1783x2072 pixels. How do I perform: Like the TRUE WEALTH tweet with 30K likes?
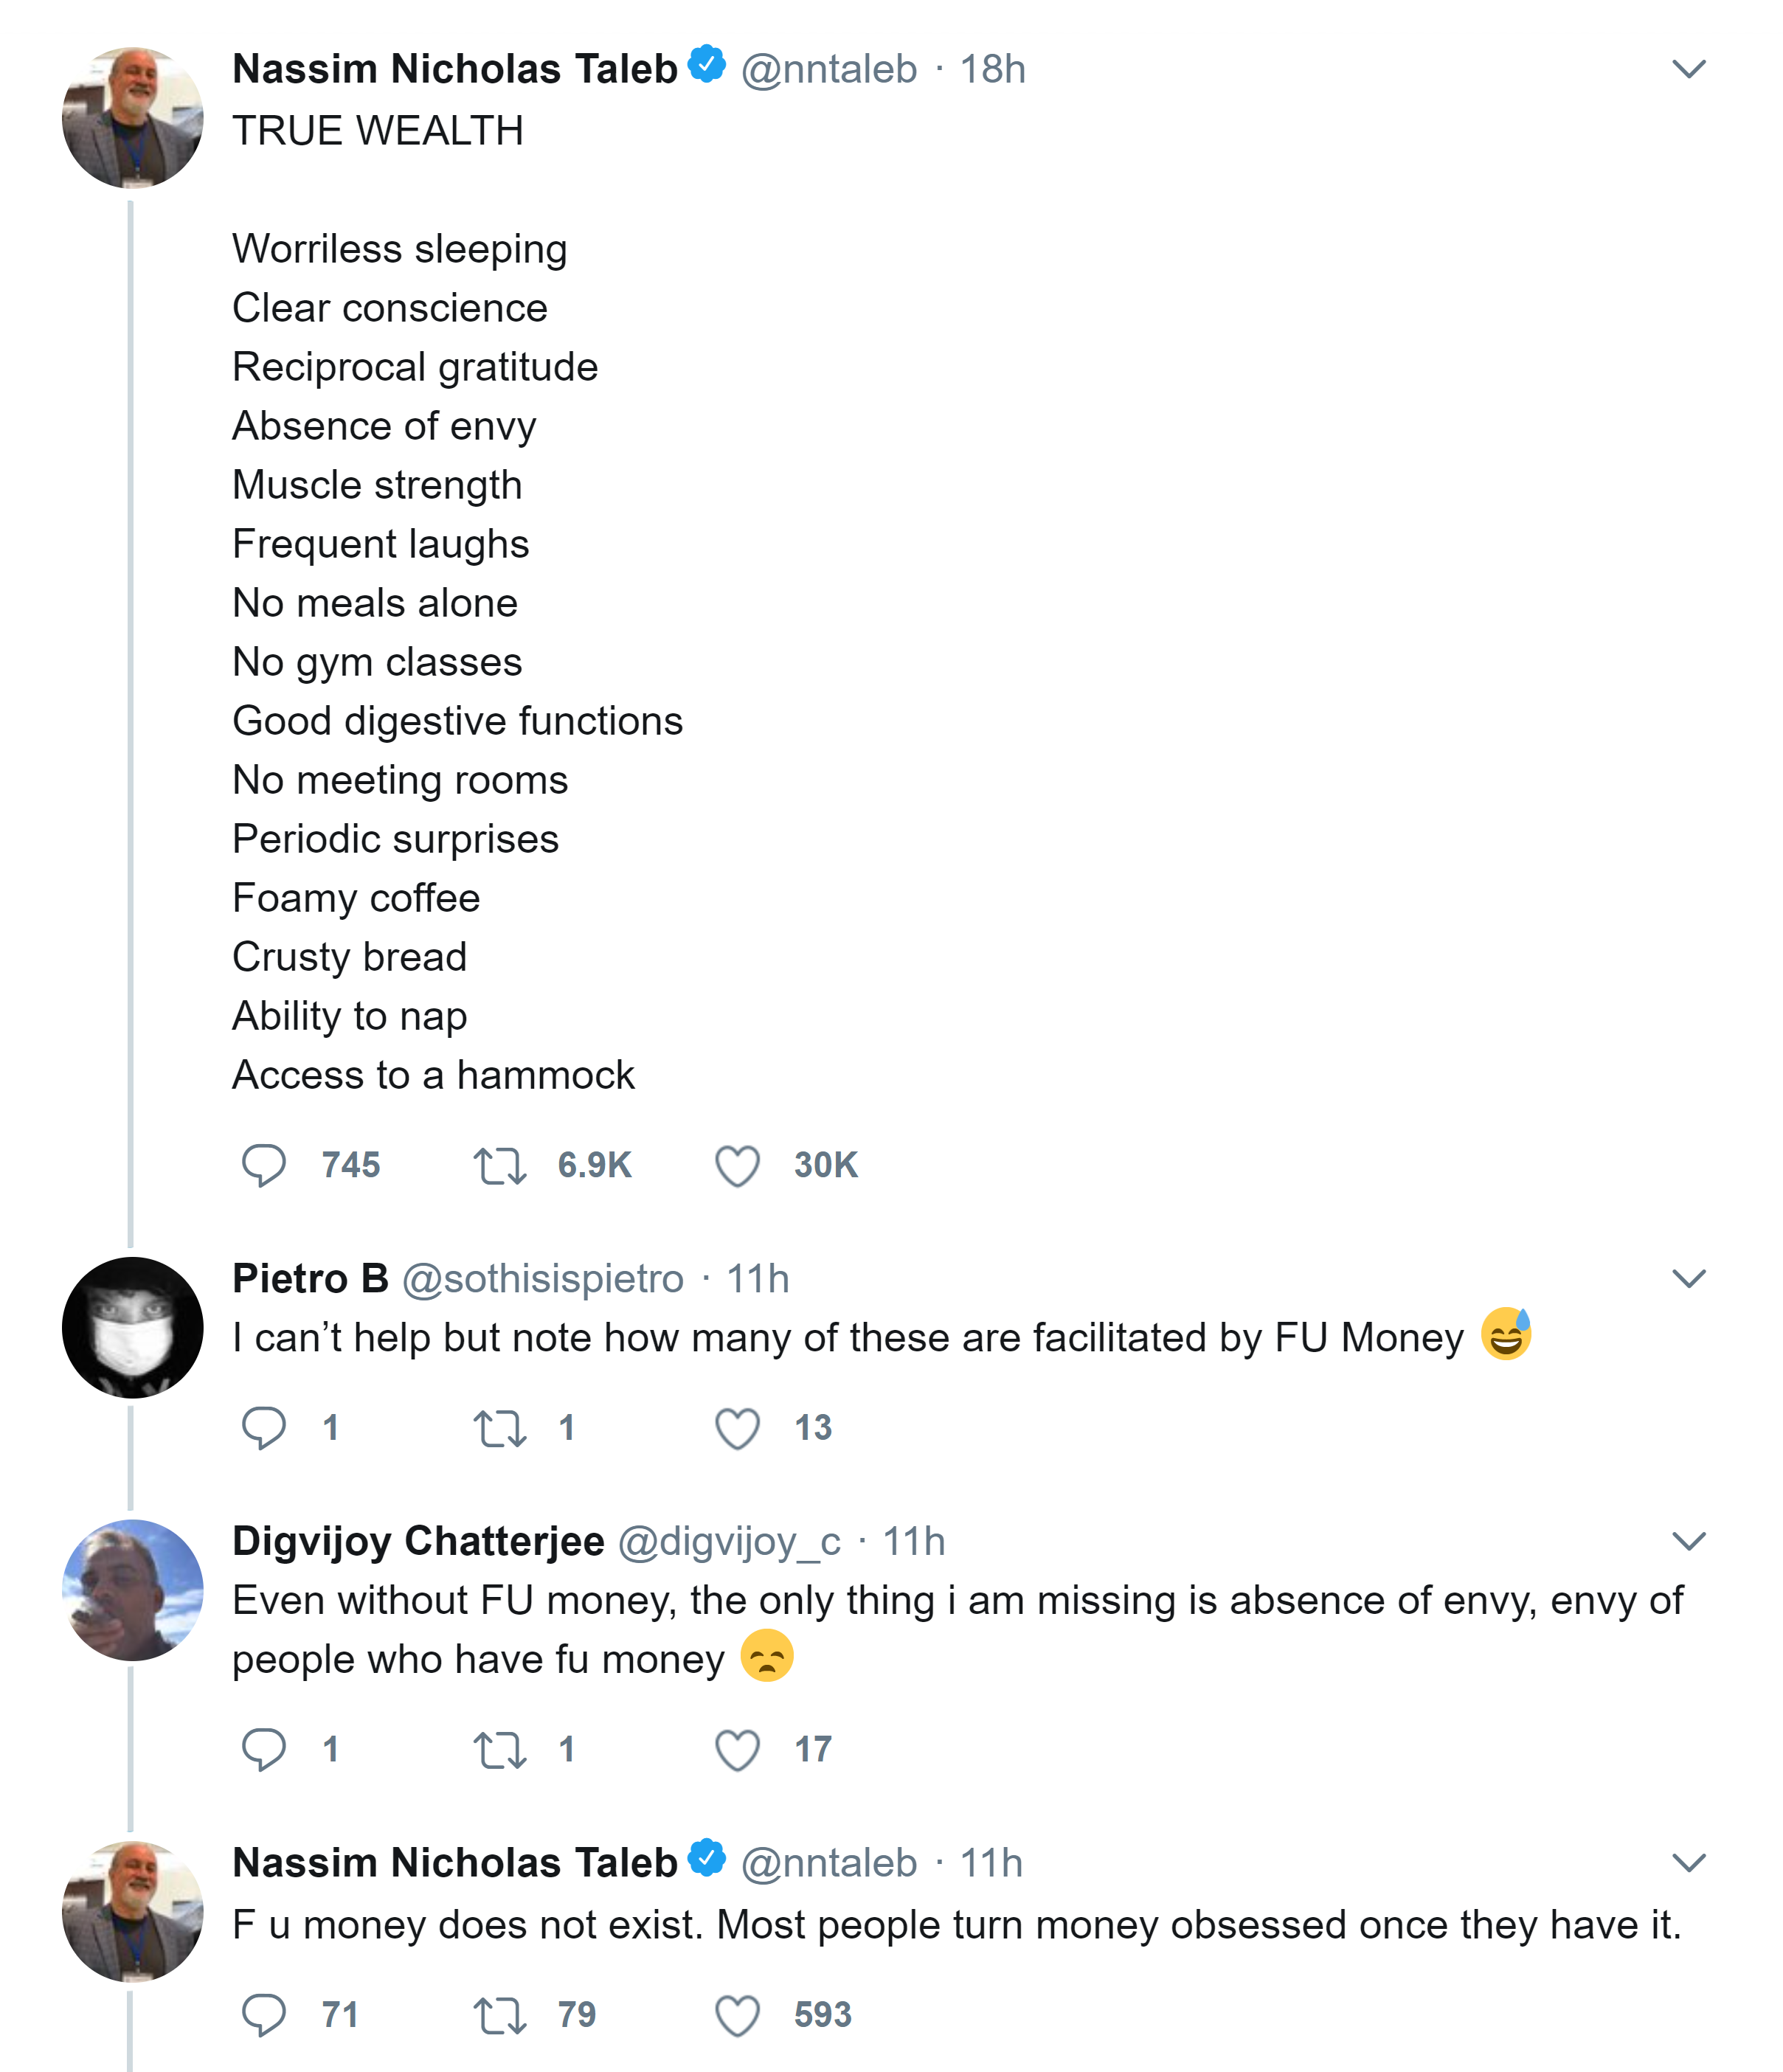click(737, 1165)
